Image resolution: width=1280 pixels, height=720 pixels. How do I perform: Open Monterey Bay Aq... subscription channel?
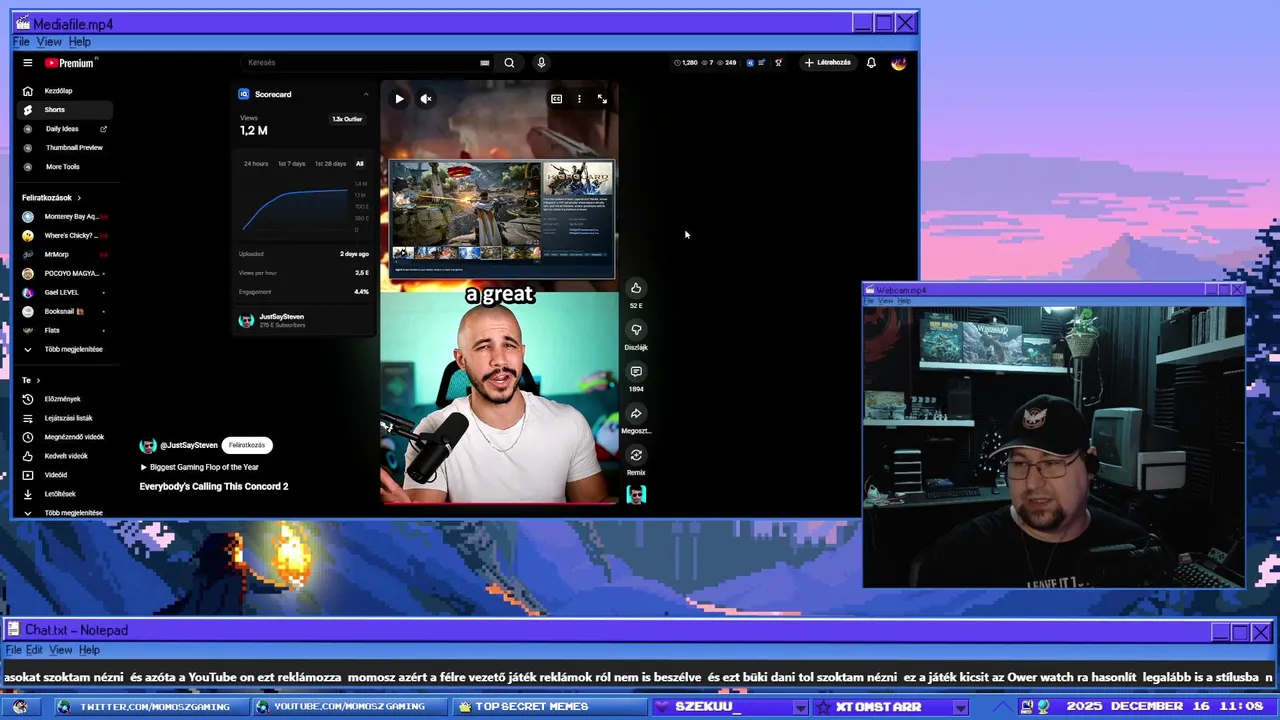65,217
